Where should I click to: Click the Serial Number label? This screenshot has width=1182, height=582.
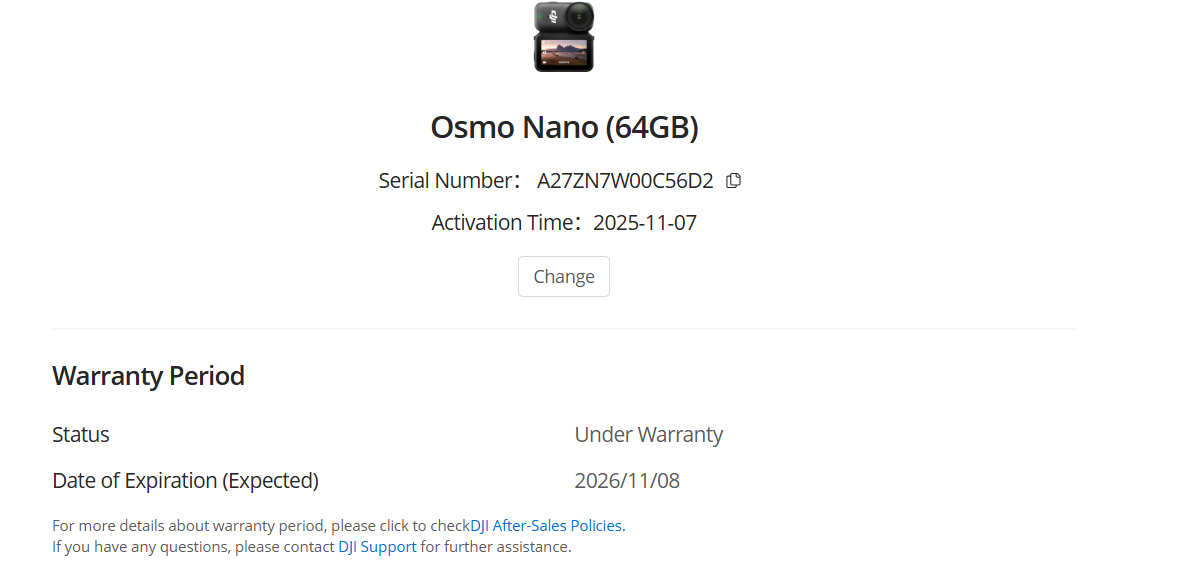click(448, 181)
